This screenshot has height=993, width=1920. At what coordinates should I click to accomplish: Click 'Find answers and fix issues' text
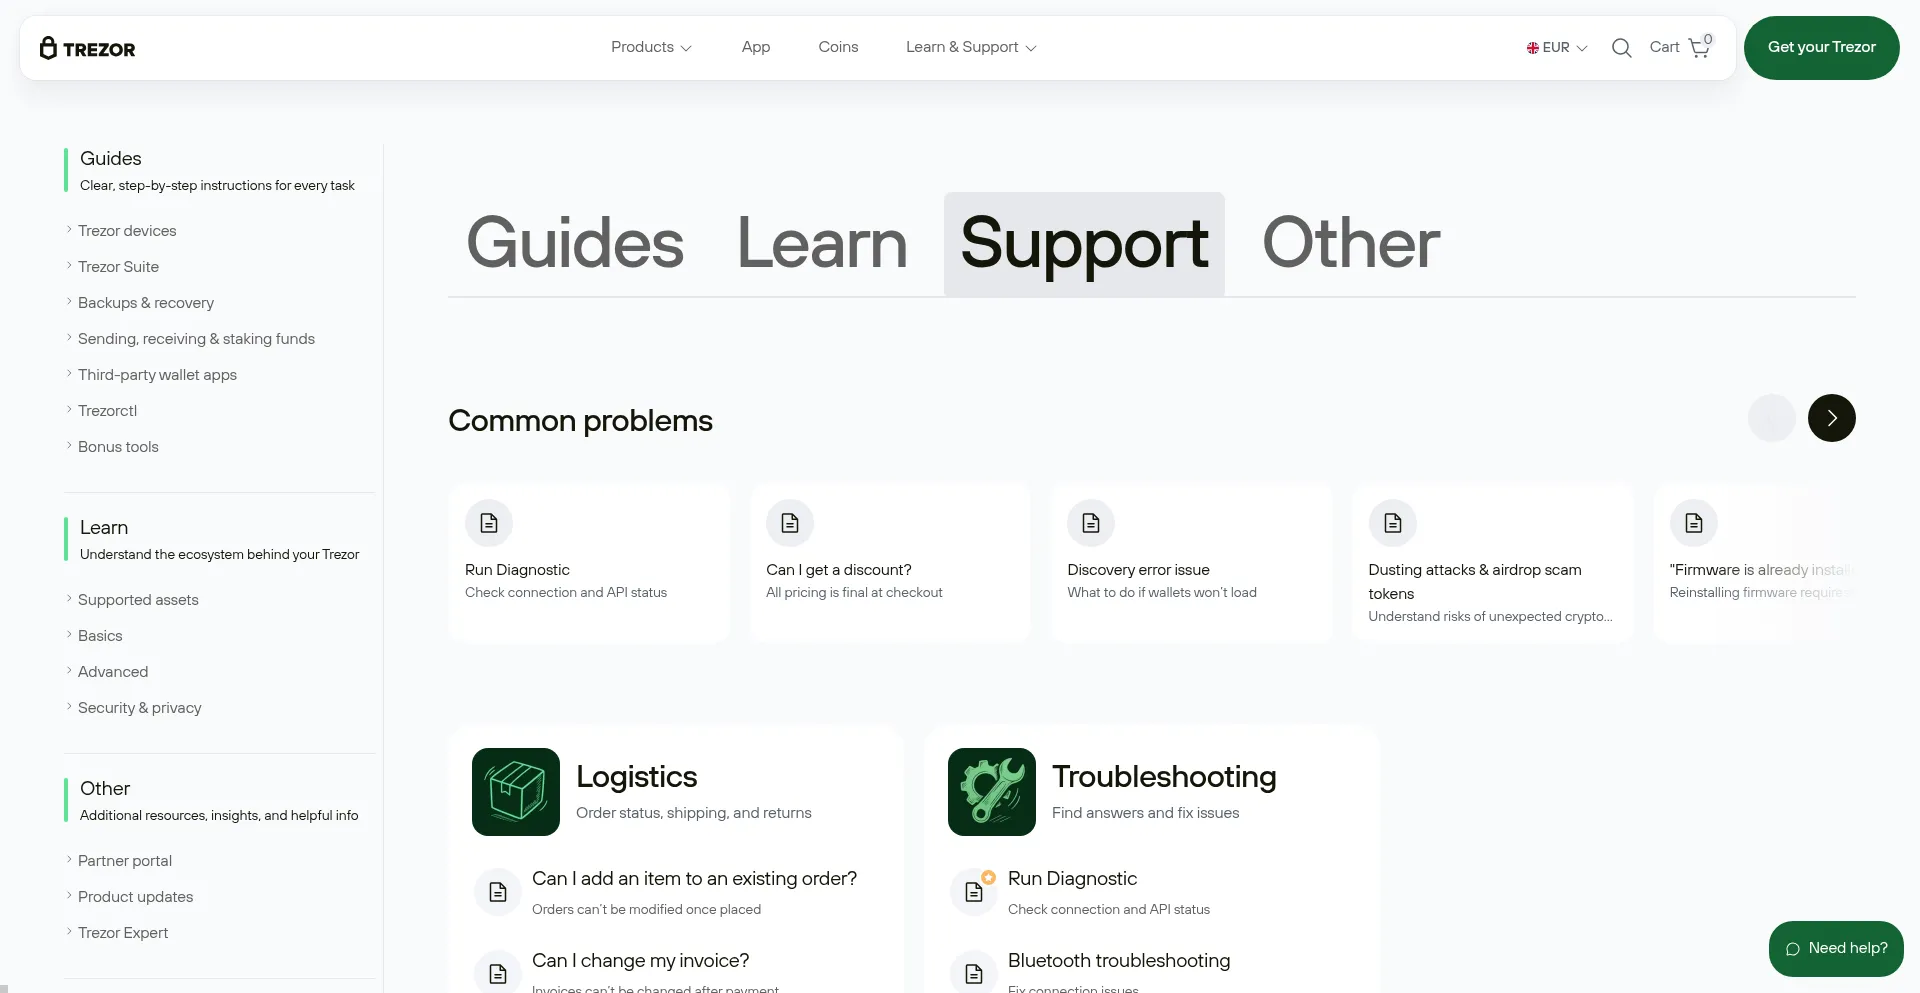coord(1145,813)
